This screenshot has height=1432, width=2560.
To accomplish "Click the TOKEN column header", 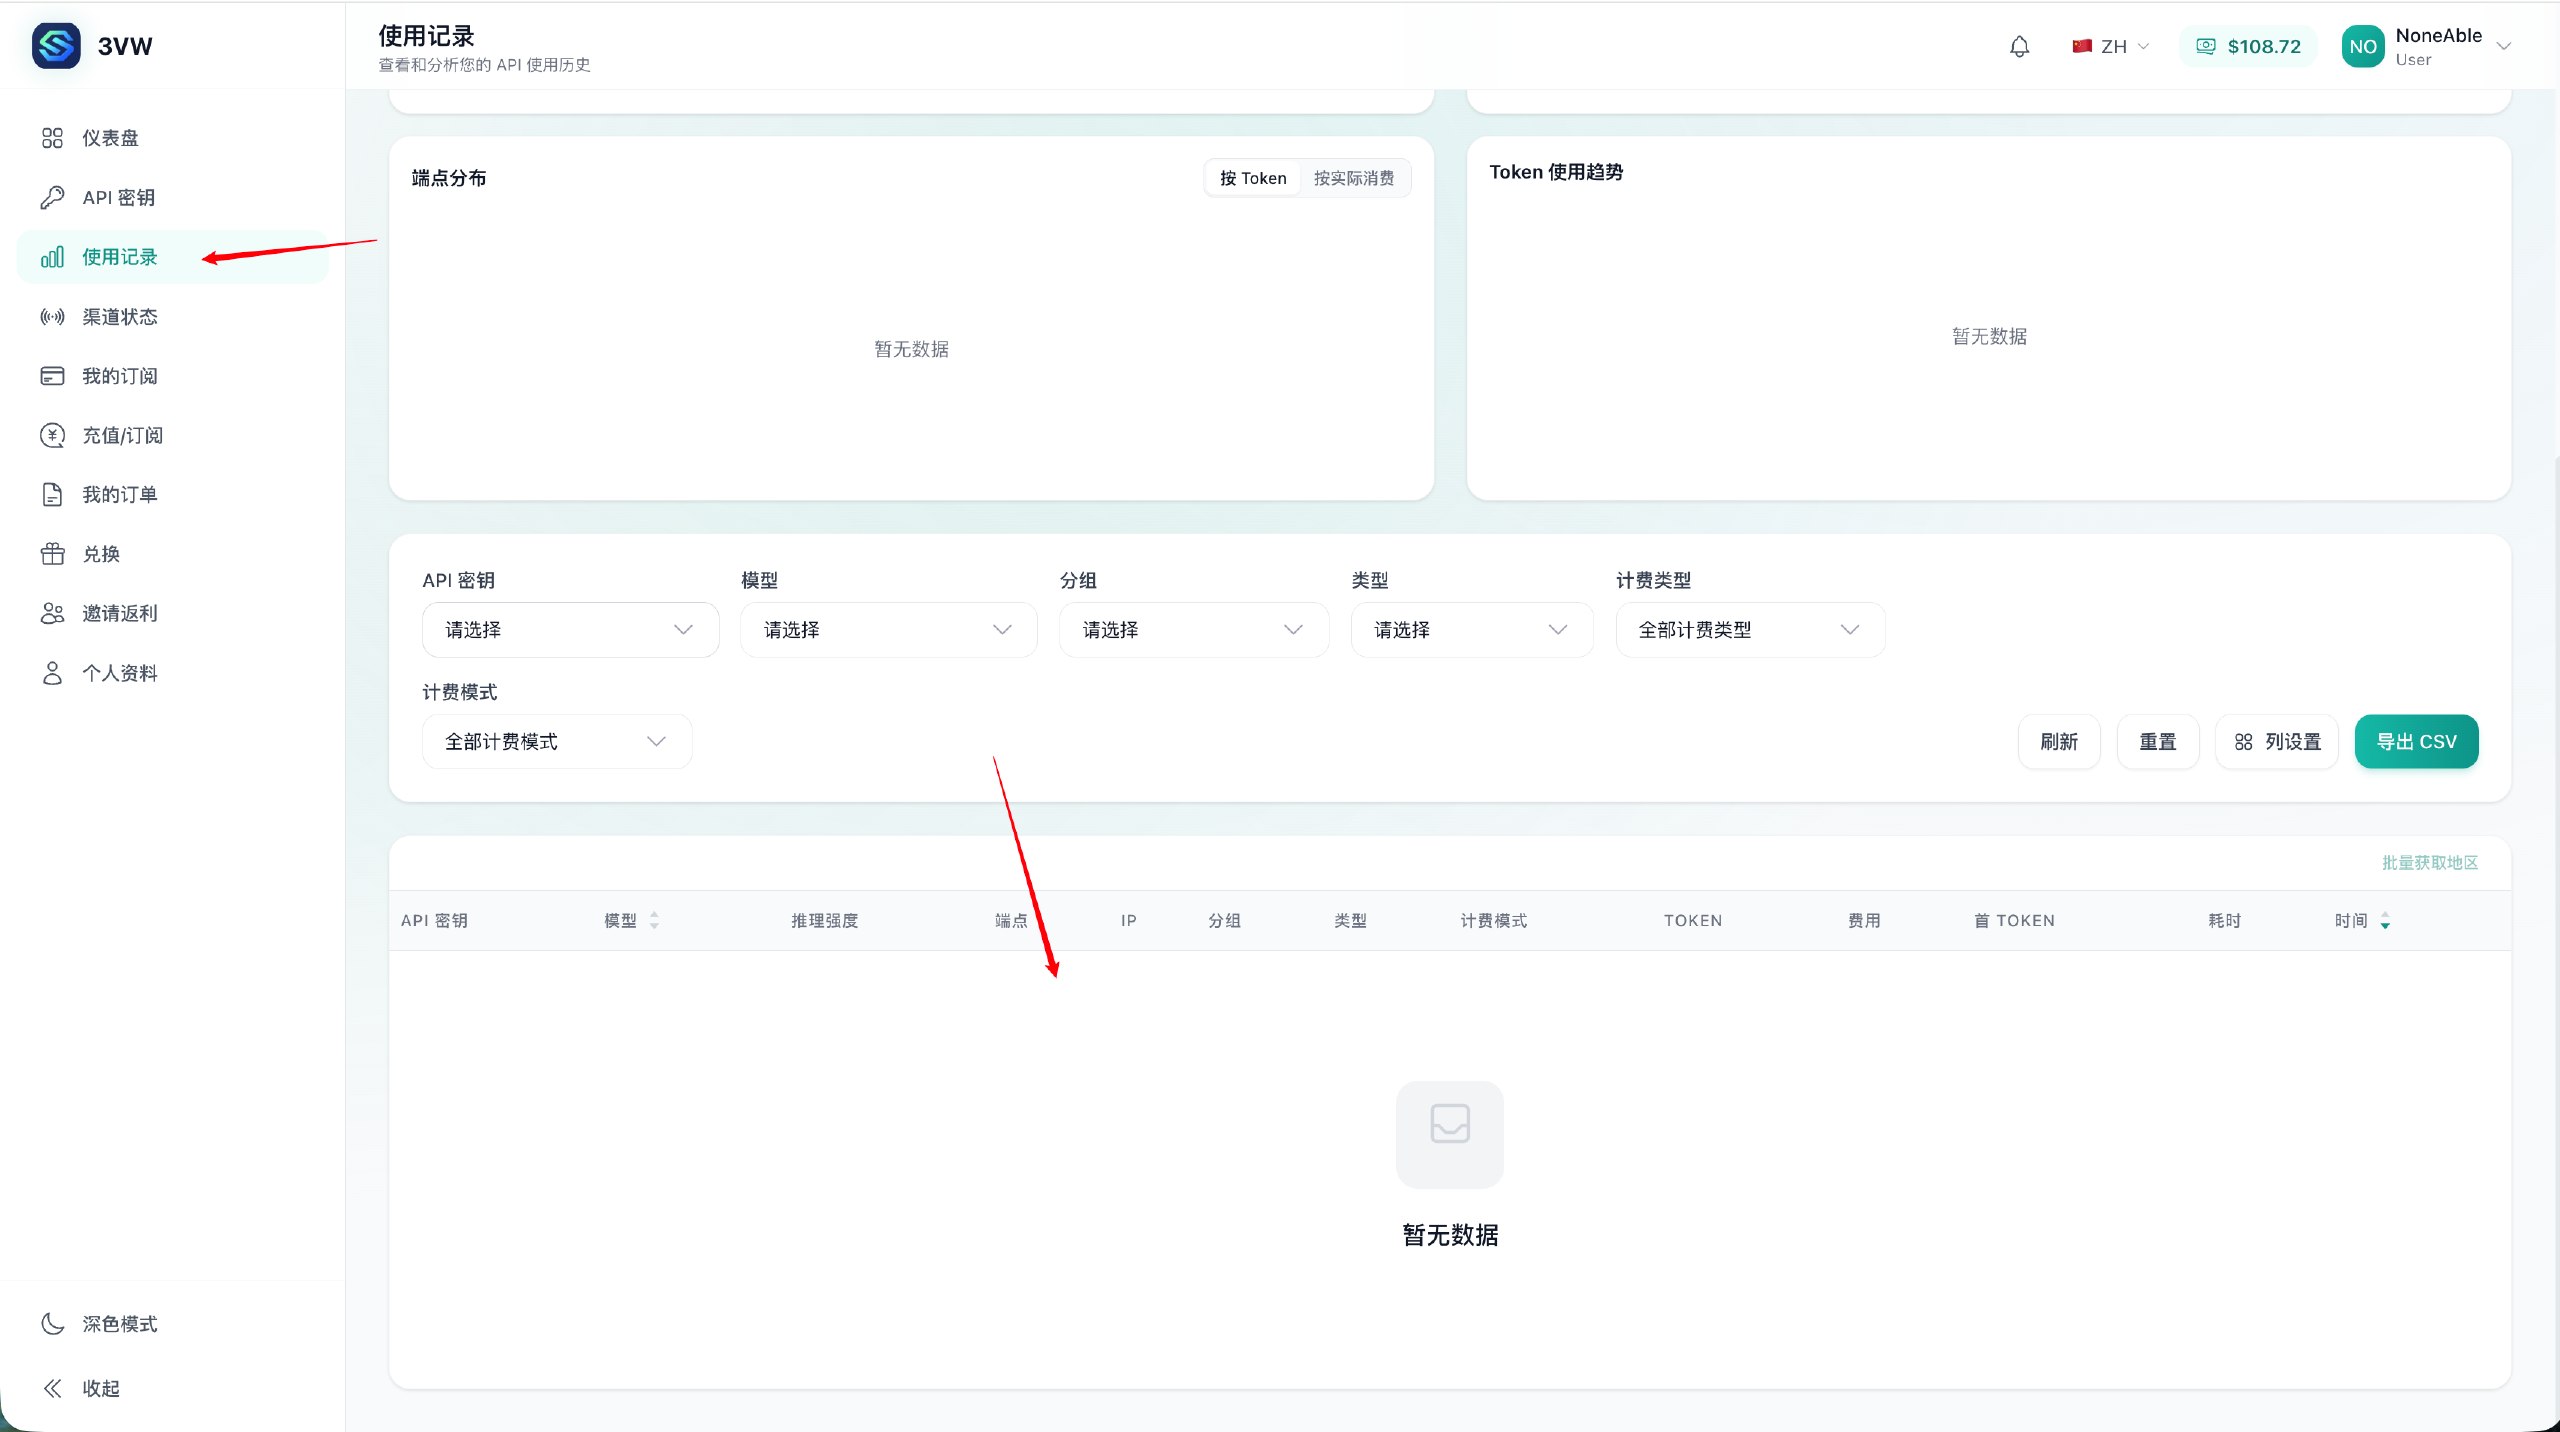I will 1693,920.
